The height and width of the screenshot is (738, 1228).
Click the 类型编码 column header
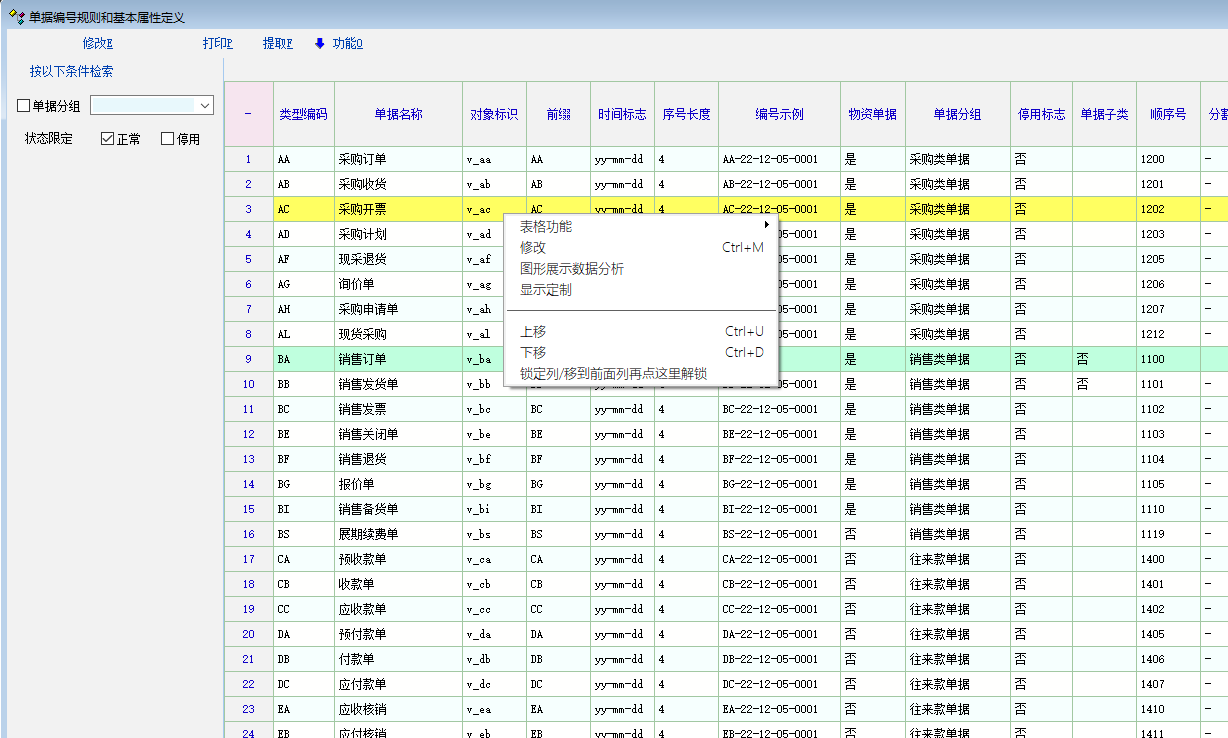[303, 114]
